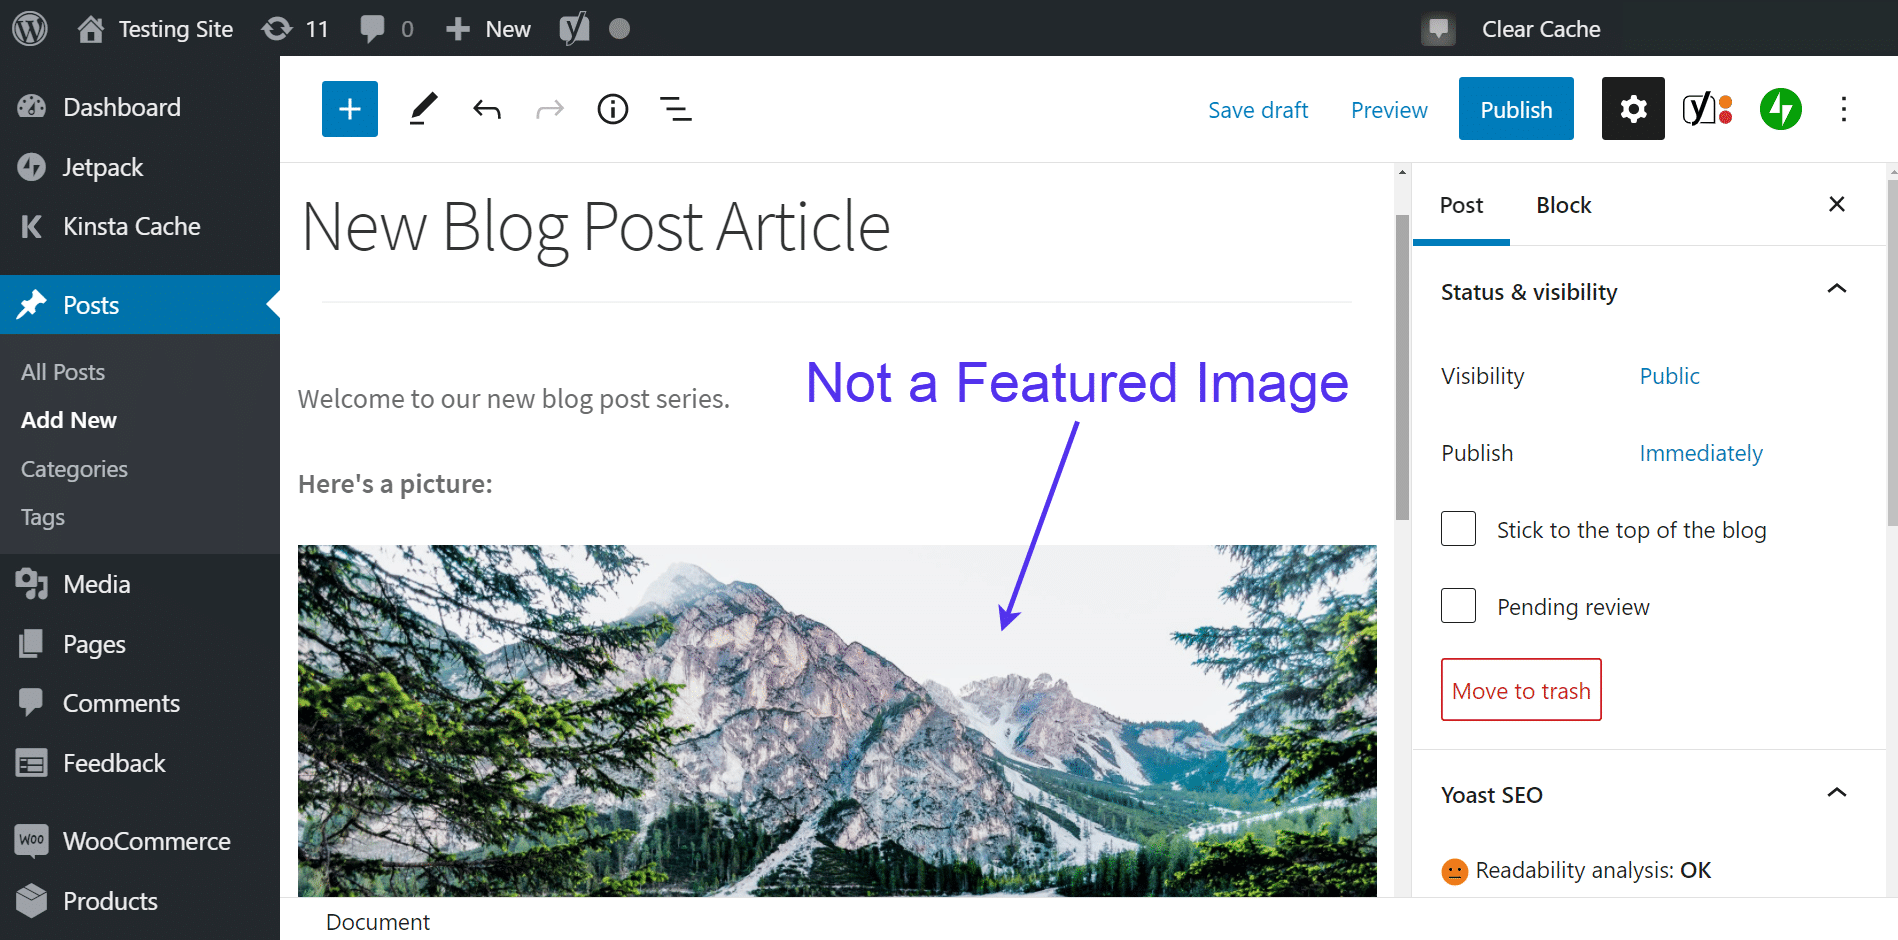Click the WordPress logo in the admin bar

click(x=29, y=28)
